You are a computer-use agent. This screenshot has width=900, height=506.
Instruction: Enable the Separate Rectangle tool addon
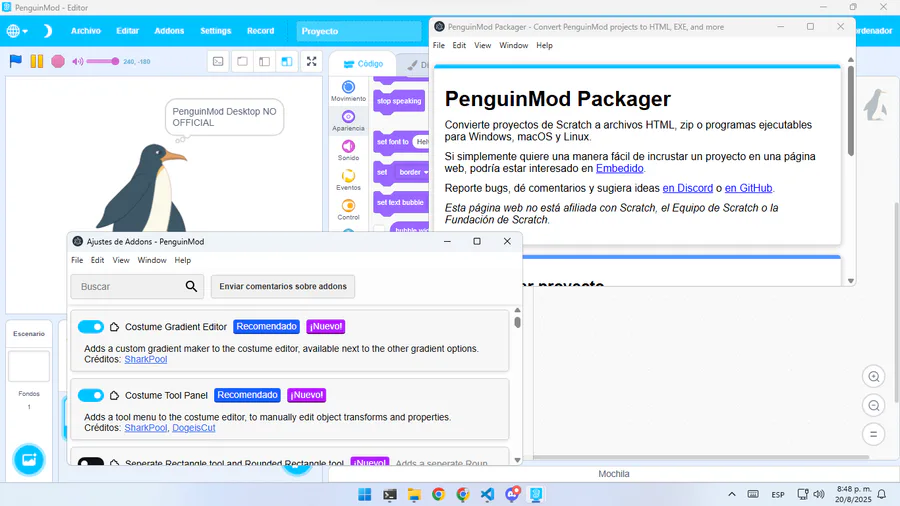[x=91, y=461]
